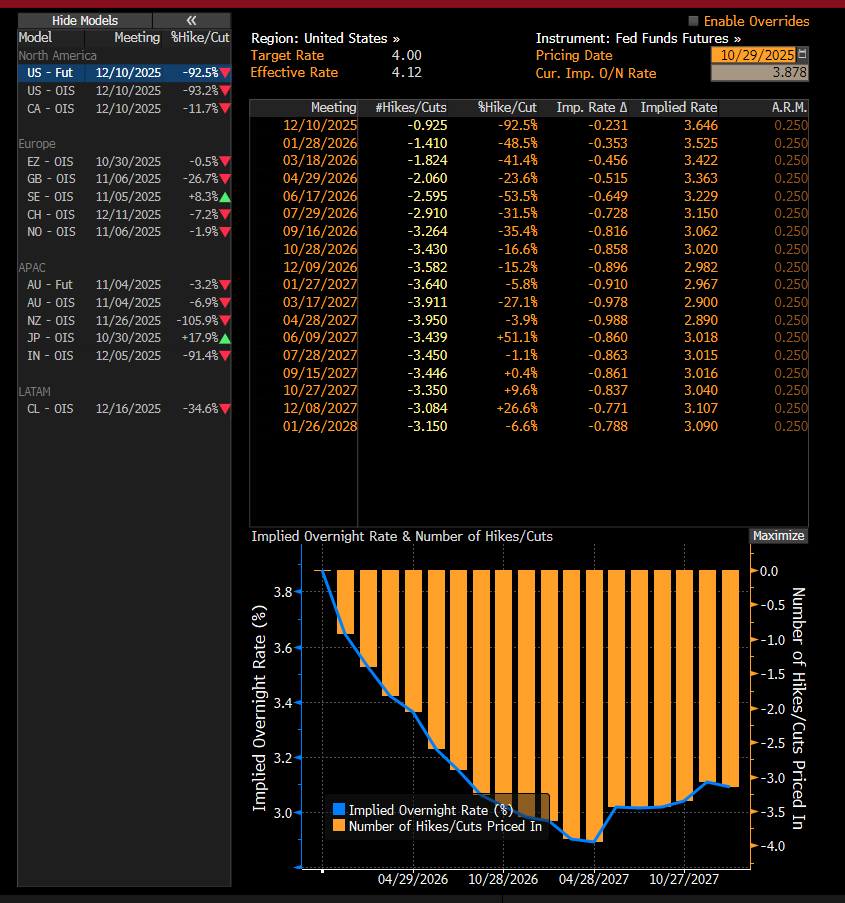
Task: Click the 01/26/2028 meeting date in table
Action: [320, 427]
